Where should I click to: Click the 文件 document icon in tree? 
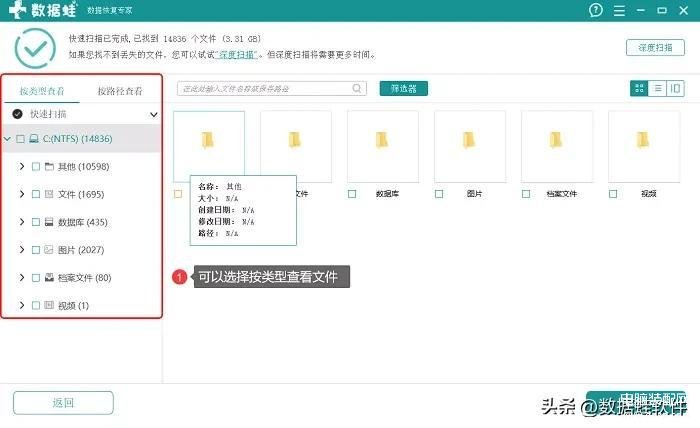(49, 194)
